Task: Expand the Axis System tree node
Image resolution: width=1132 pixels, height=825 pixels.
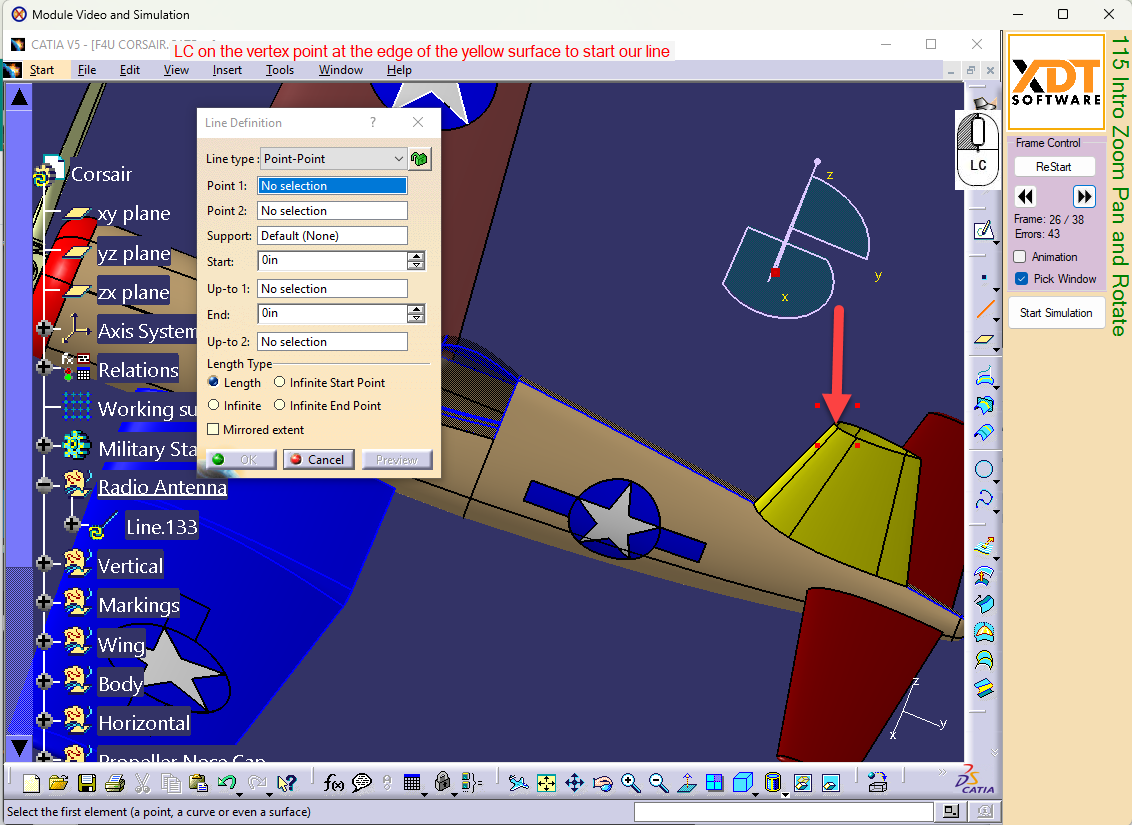Action: click(x=44, y=328)
